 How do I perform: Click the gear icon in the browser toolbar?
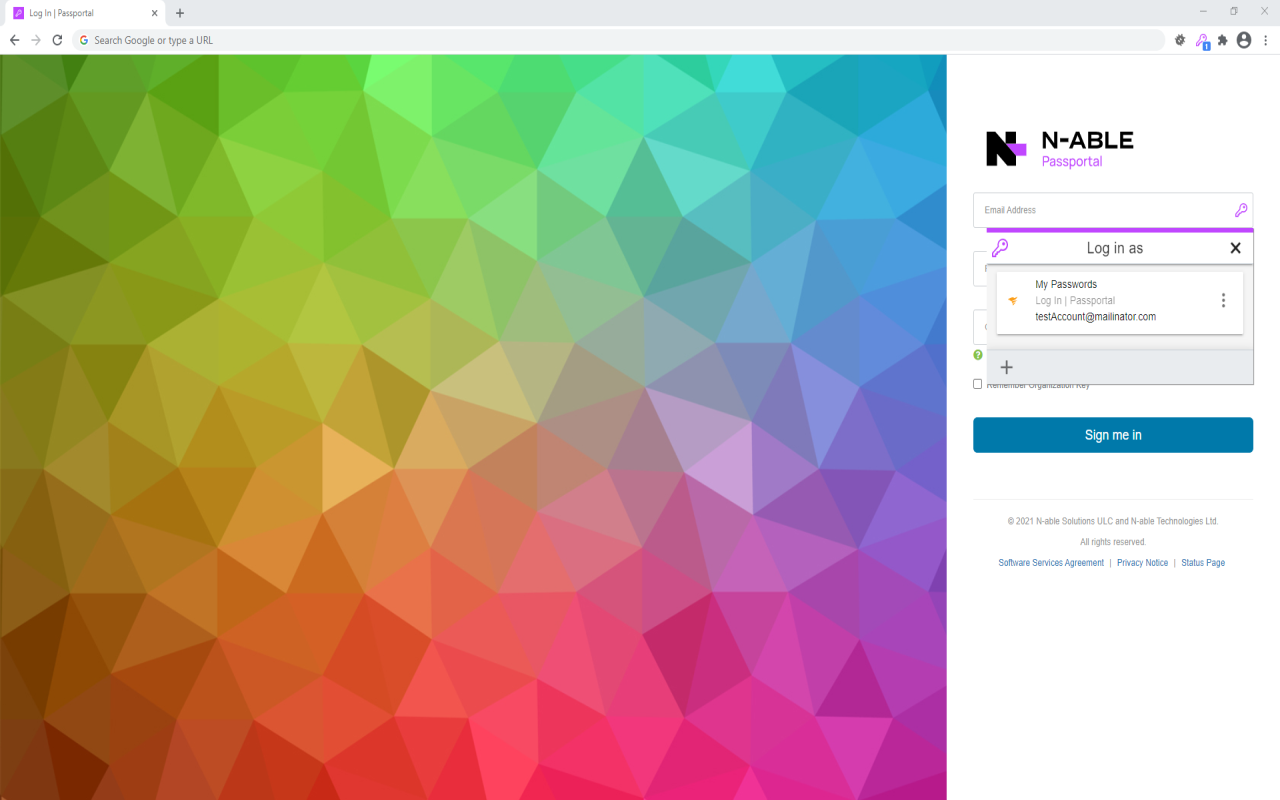click(x=1180, y=40)
